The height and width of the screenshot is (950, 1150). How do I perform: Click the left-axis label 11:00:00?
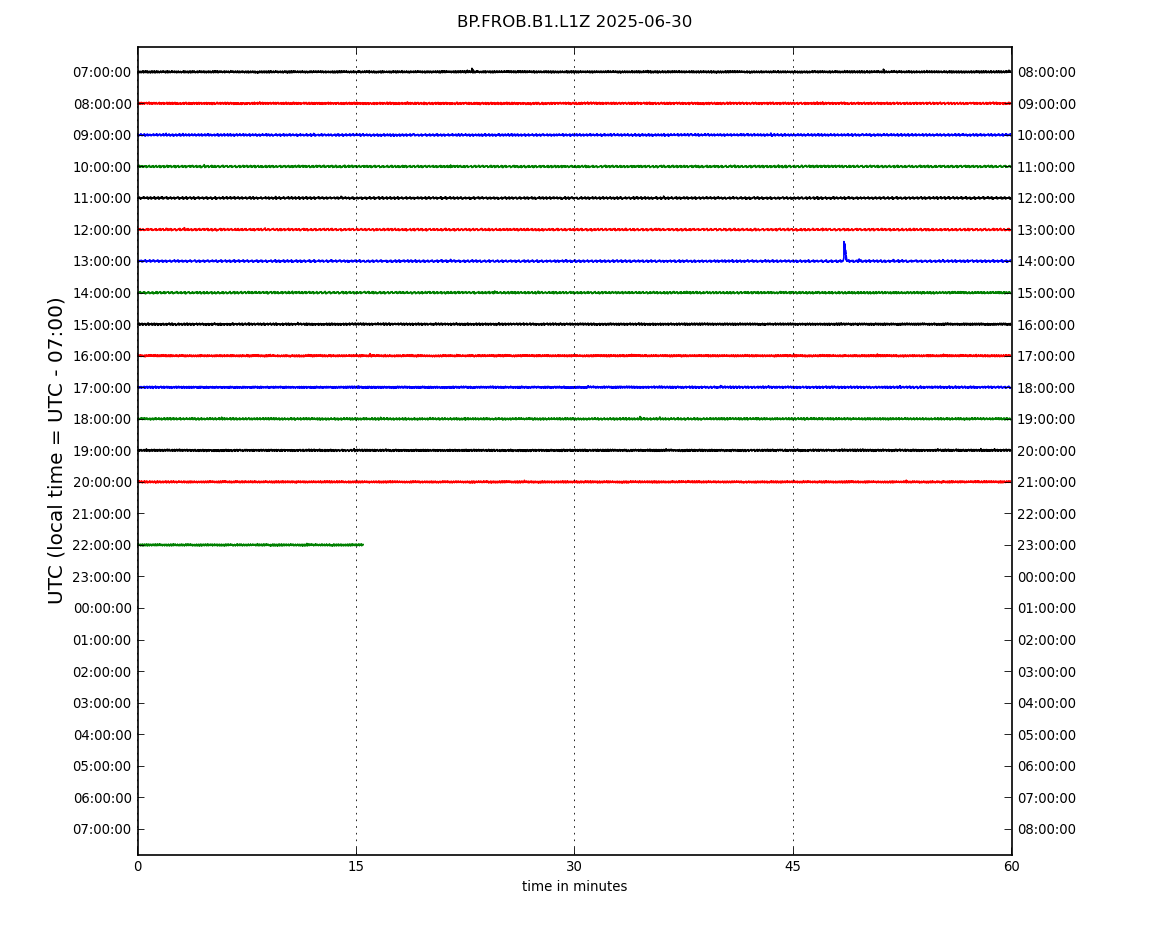tap(102, 199)
